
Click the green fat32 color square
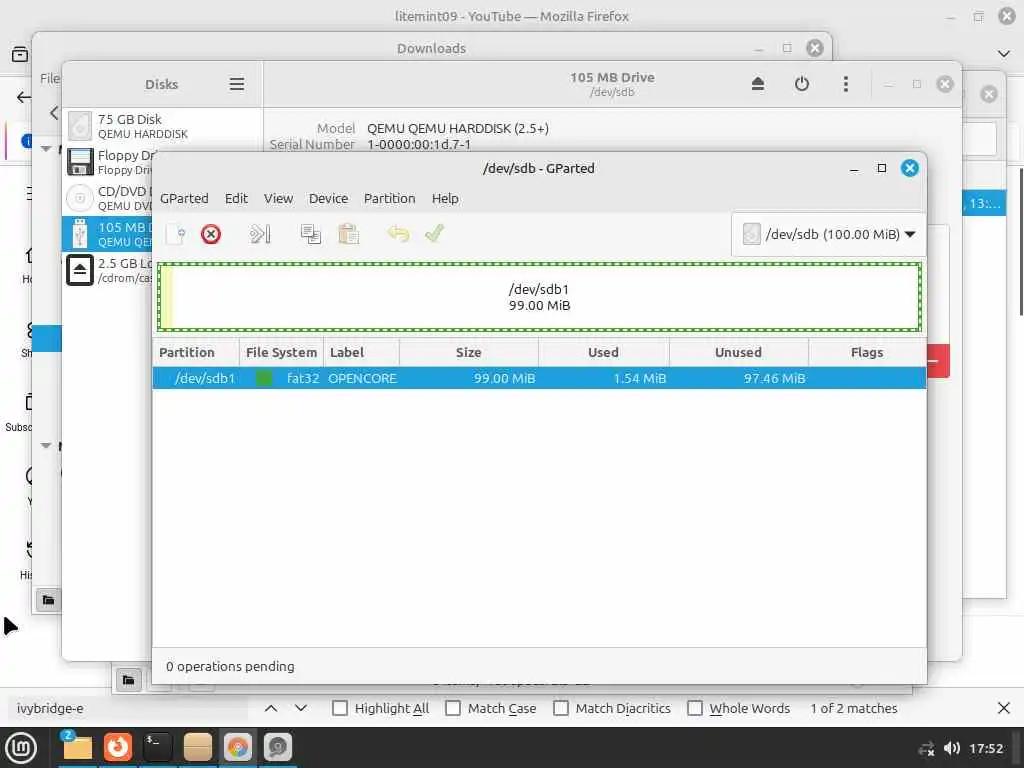[264, 378]
